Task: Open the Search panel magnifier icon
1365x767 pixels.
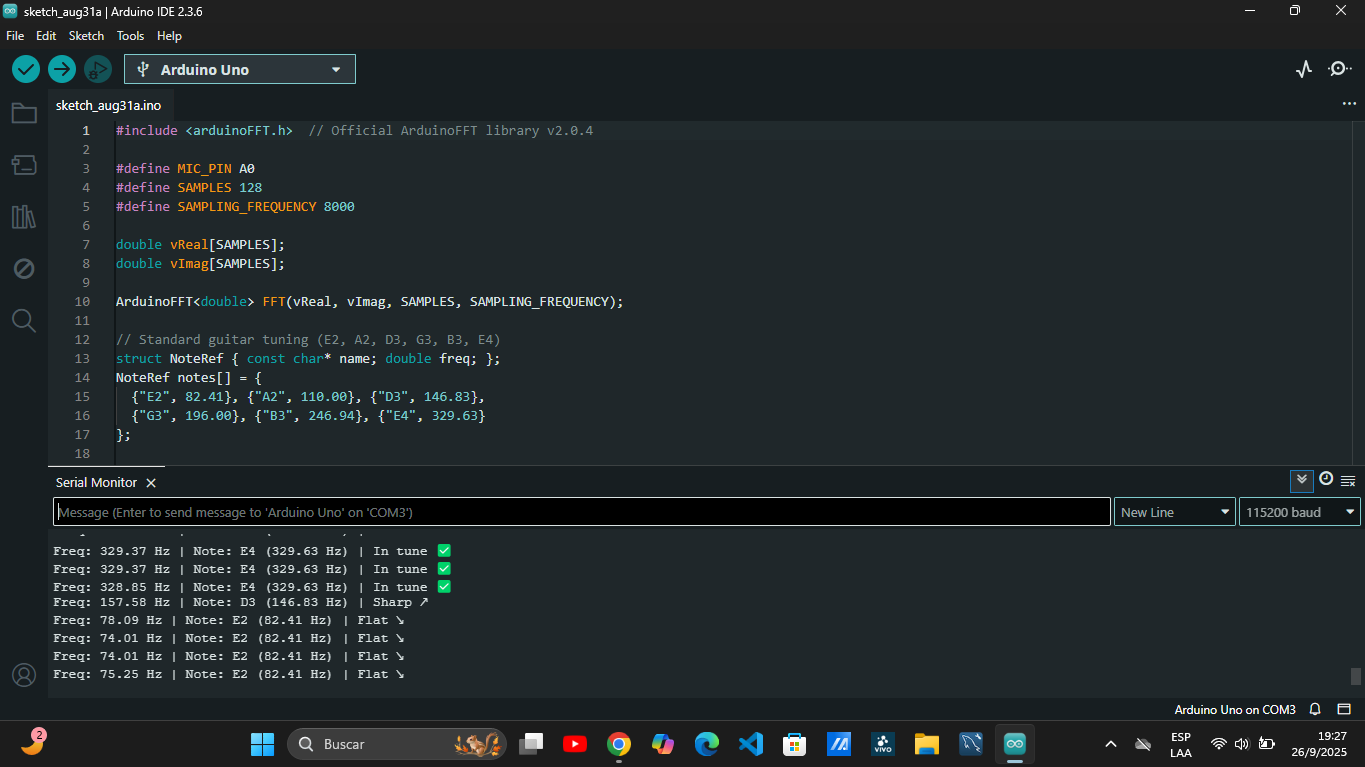Action: coord(24,321)
